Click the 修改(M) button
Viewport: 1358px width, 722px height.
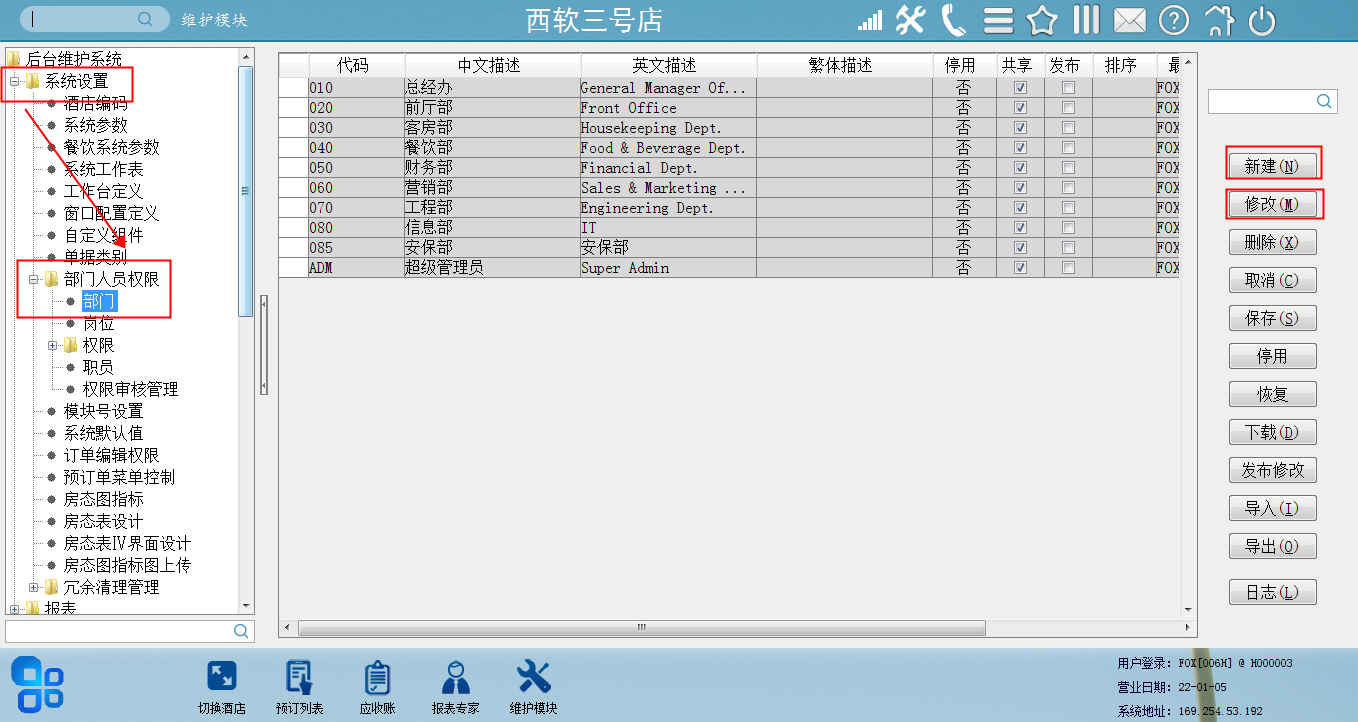tap(1272, 204)
